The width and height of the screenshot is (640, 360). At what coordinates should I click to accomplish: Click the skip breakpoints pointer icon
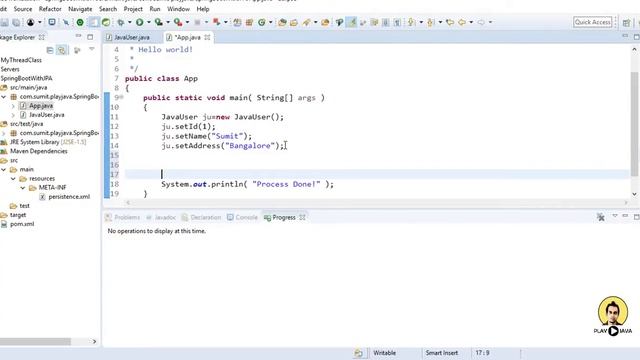[x=66, y=22]
